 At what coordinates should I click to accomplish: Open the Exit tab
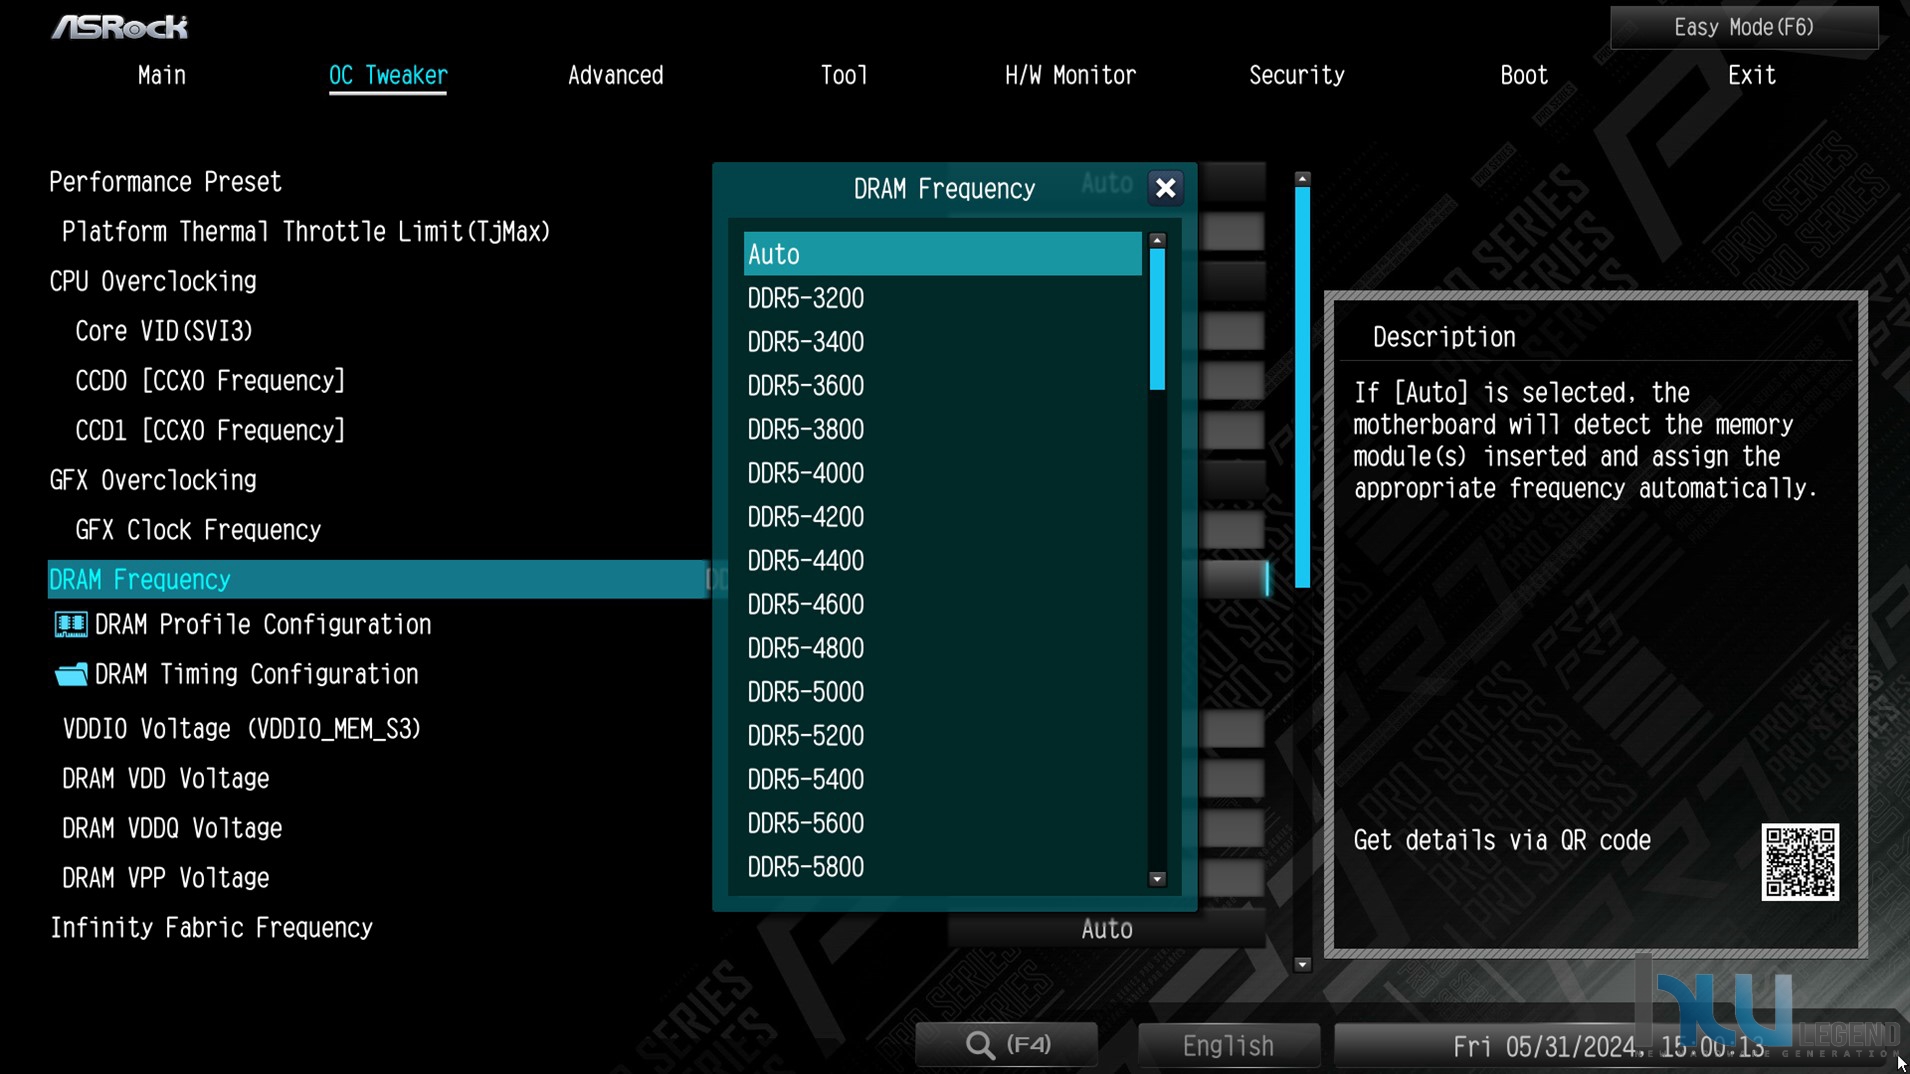[x=1752, y=76]
